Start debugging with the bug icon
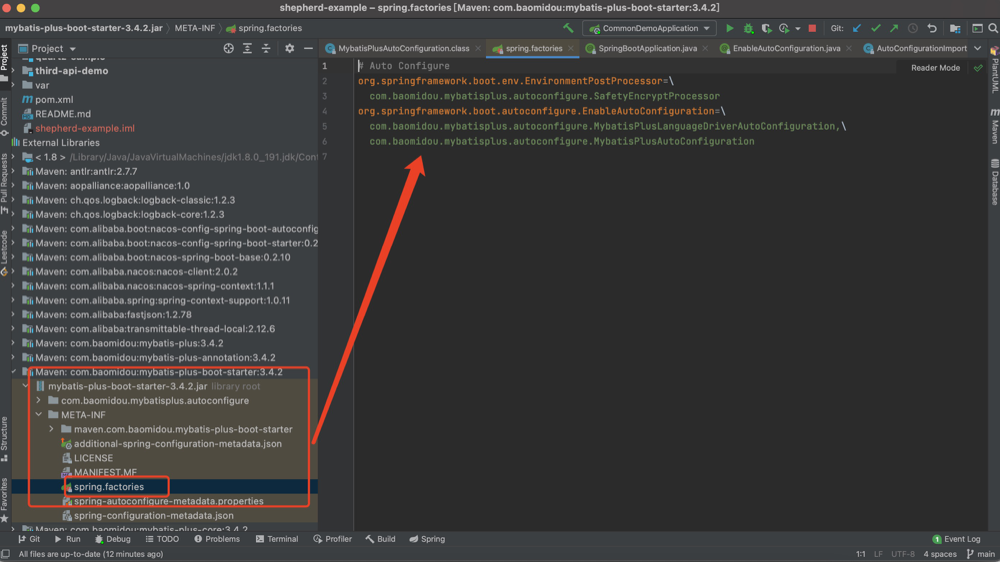Viewport: 1000px width, 562px height. pyautogui.click(x=748, y=28)
